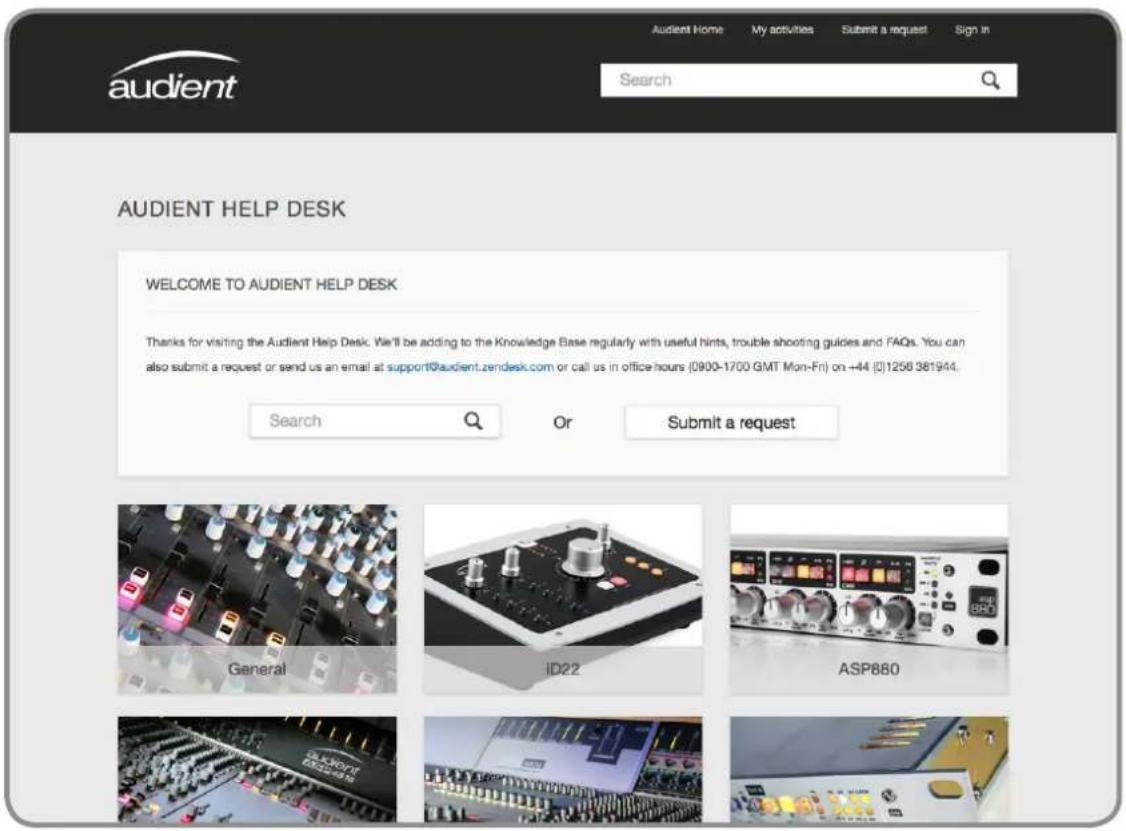
Task: Open the iD22 category tile
Action: [563, 599]
